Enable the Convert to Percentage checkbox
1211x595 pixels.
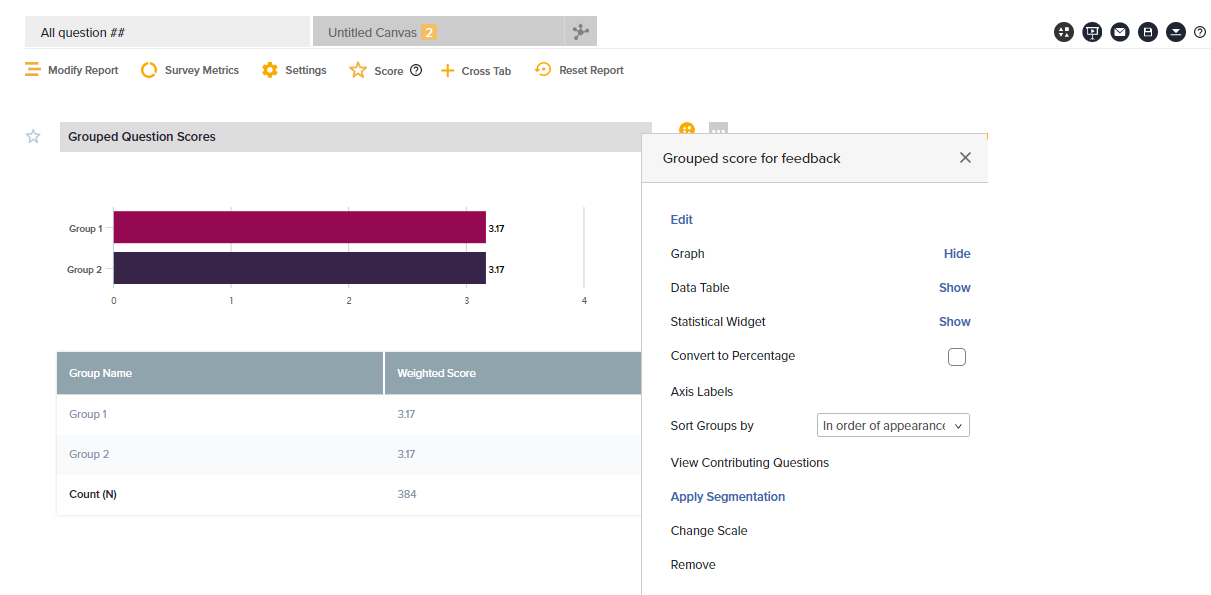tap(957, 357)
